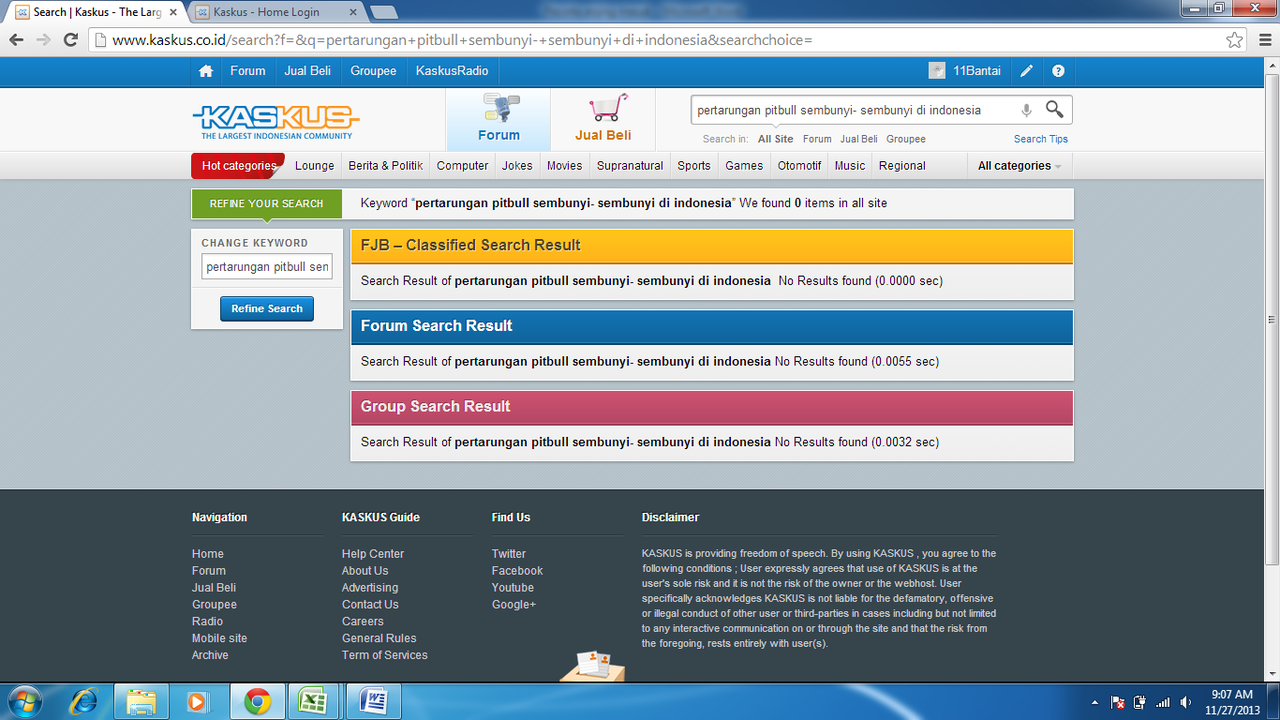Click the Kaskus logo

coord(276,122)
